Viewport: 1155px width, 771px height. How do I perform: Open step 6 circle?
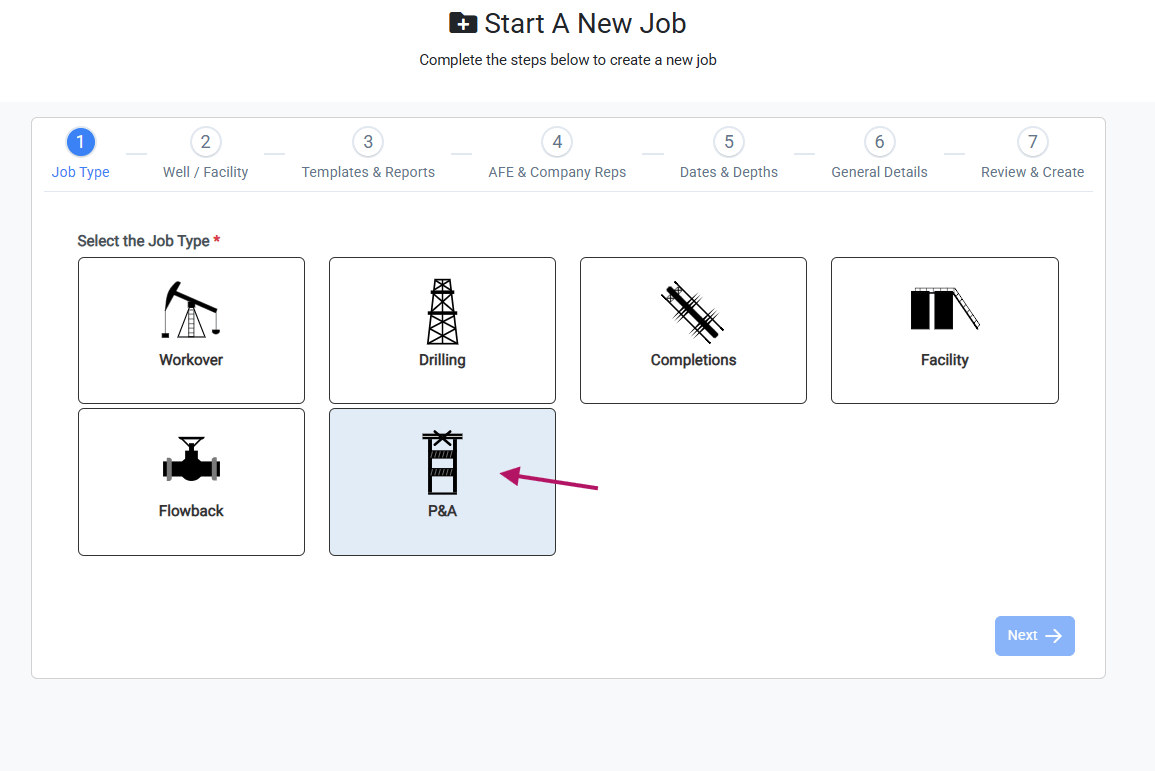click(879, 142)
